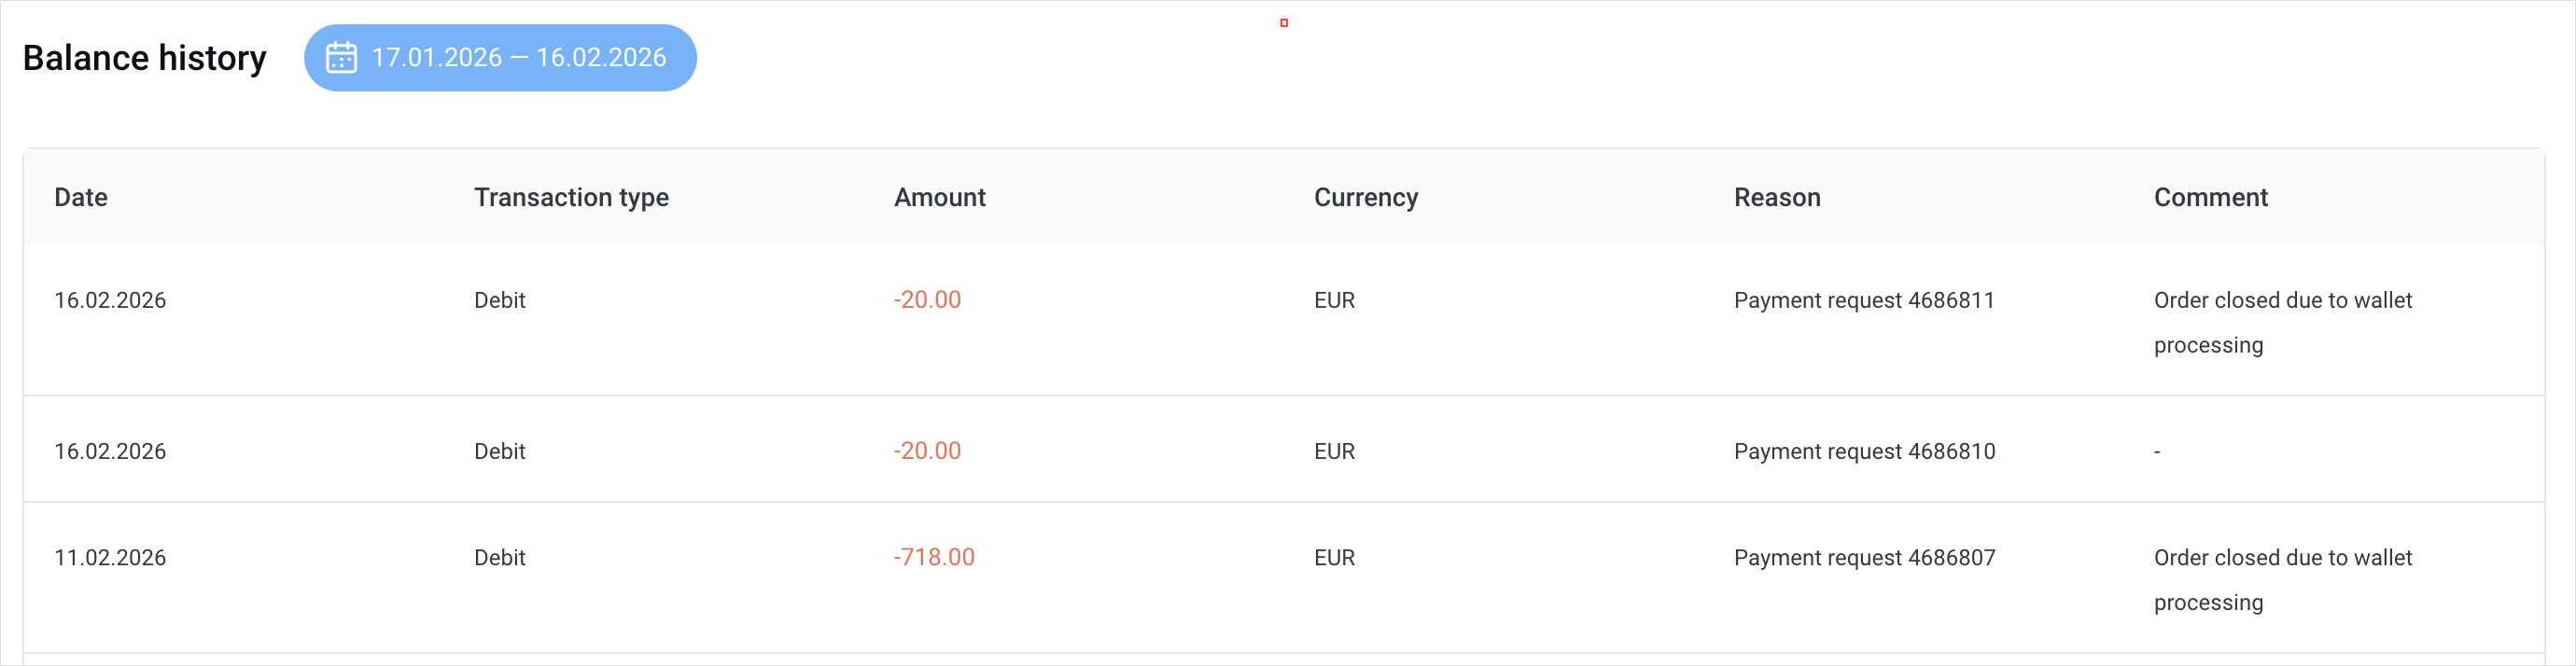Image resolution: width=2576 pixels, height=666 pixels.
Task: Click the first row's wallet processing comment
Action: pyautogui.click(x=2282, y=322)
